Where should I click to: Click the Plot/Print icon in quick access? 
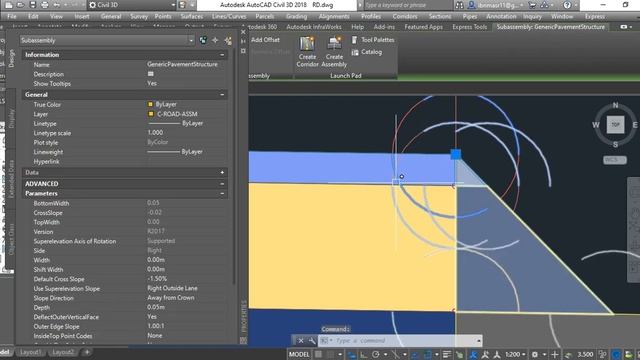[44, 5]
